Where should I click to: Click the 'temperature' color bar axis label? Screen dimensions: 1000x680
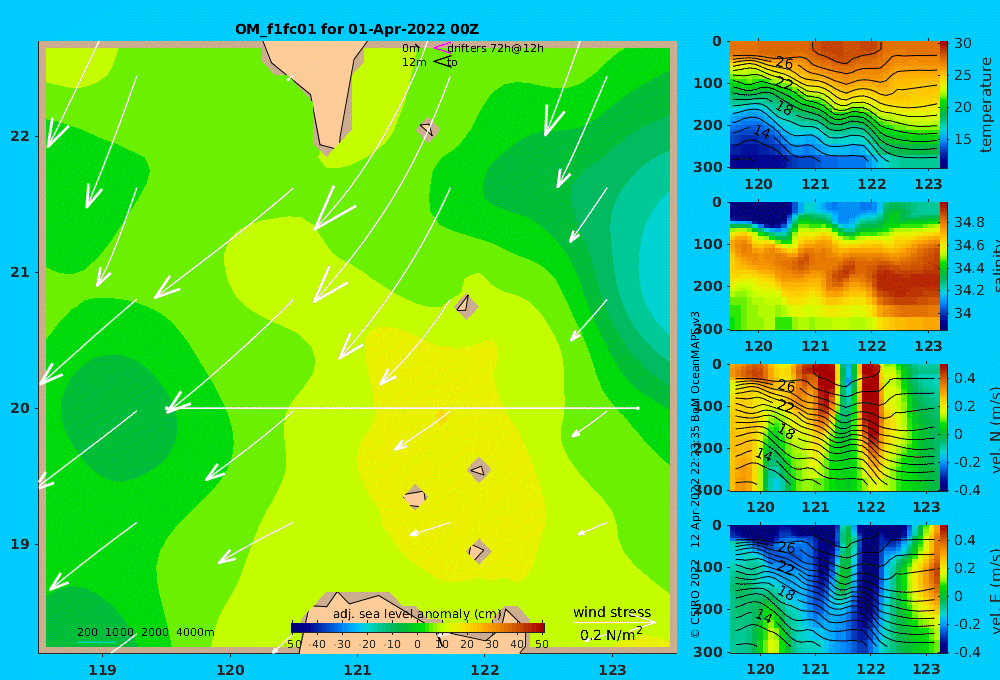(986, 105)
